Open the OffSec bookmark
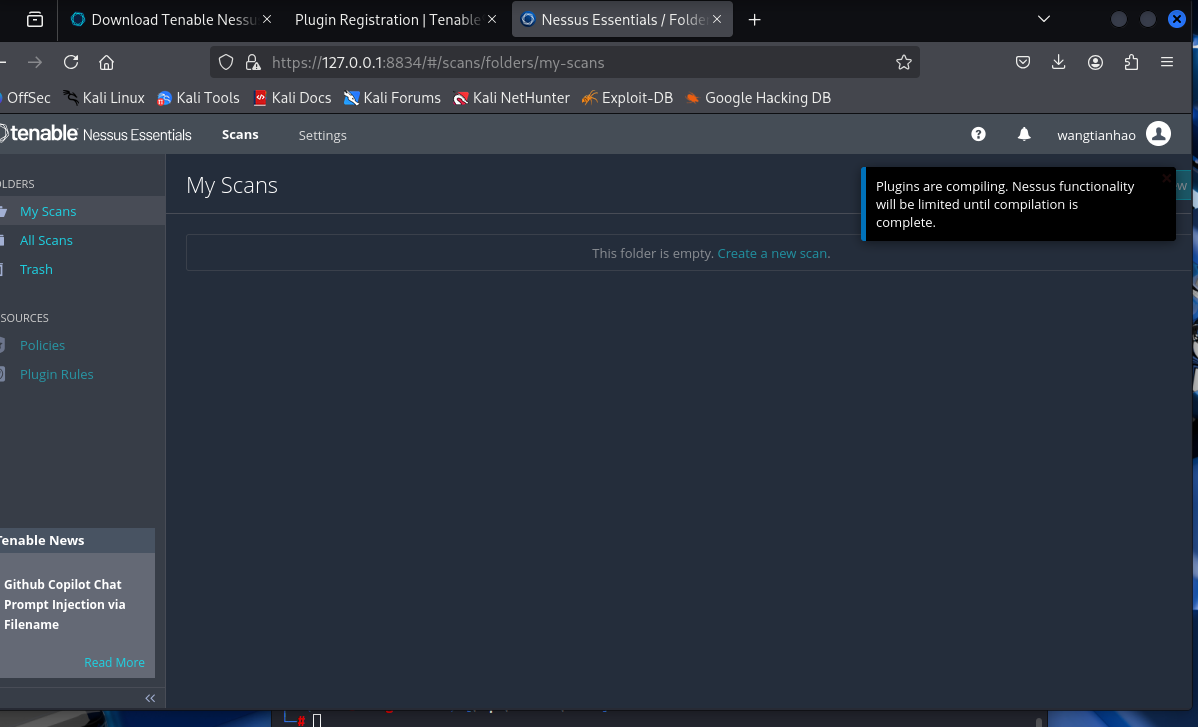 pos(25,98)
